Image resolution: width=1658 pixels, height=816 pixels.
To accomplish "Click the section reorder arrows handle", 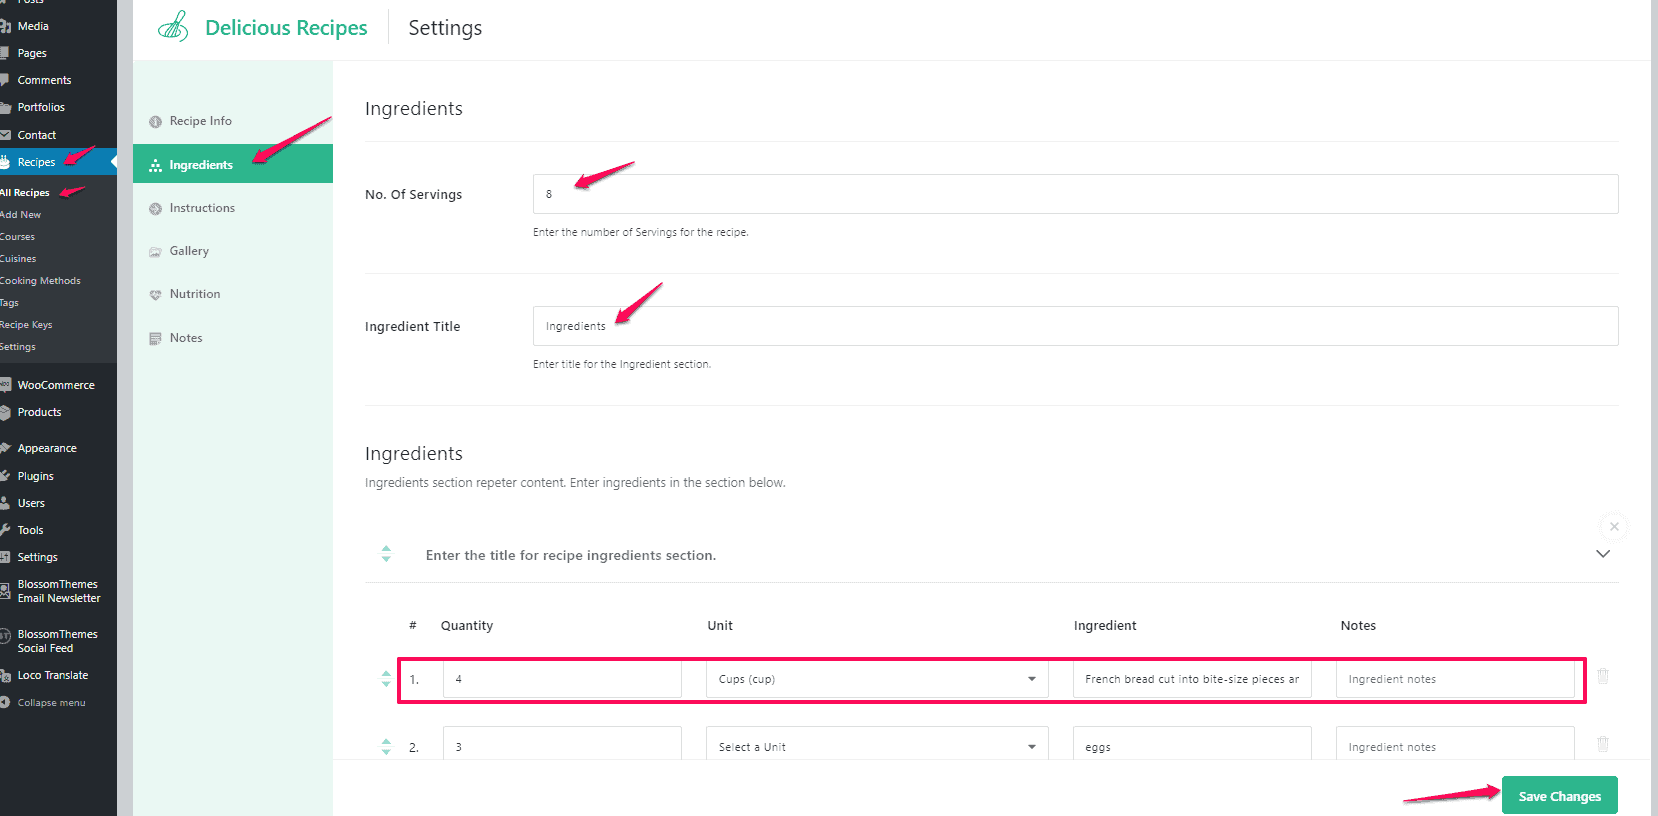I will 386,554.
